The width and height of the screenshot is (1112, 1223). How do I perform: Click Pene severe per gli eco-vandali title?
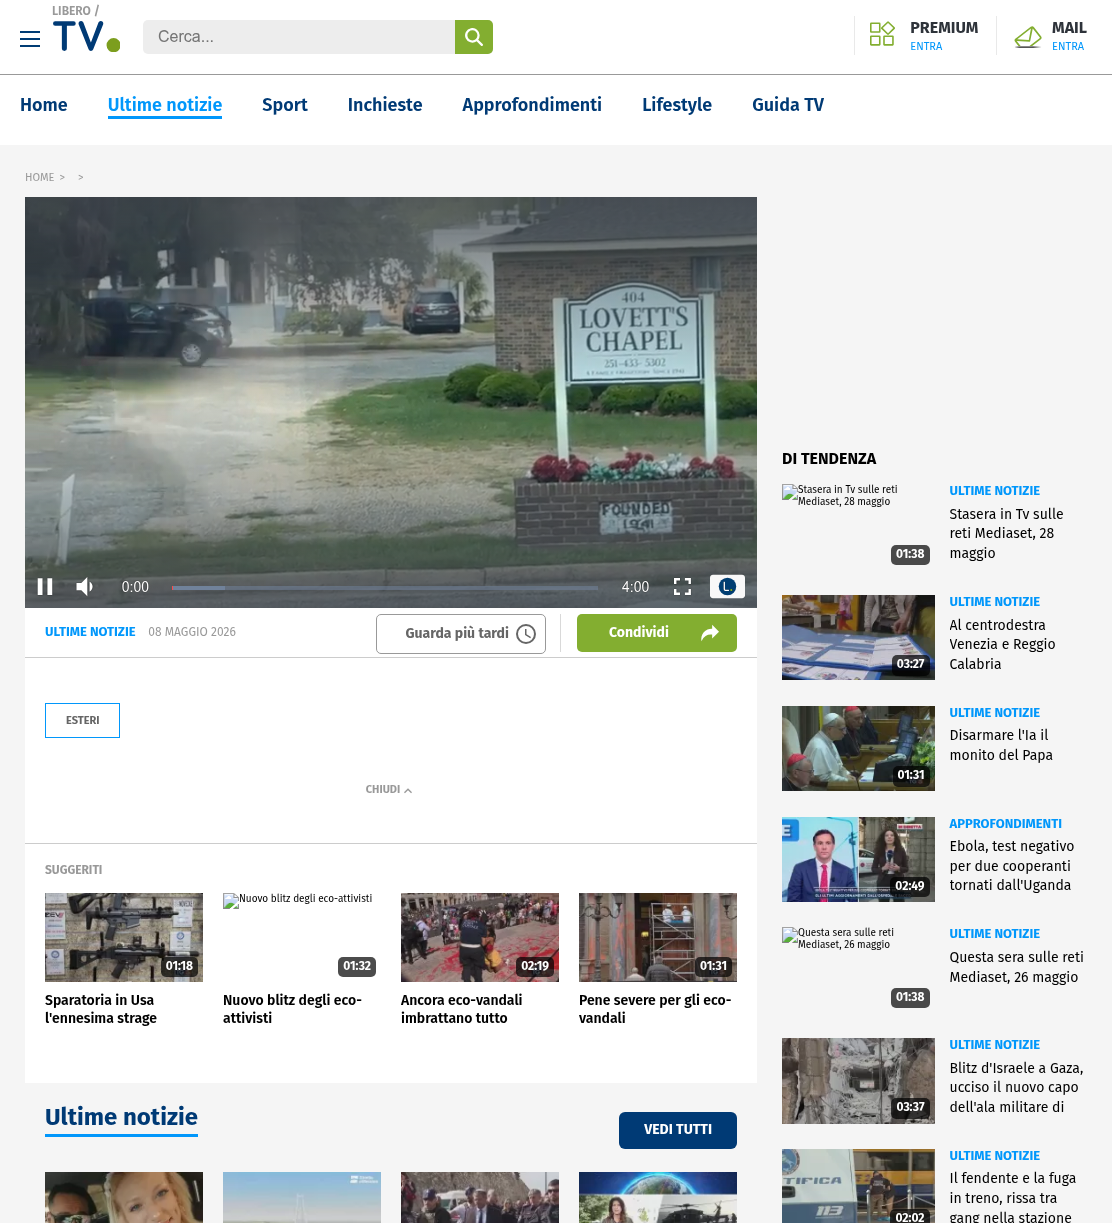pos(655,1009)
